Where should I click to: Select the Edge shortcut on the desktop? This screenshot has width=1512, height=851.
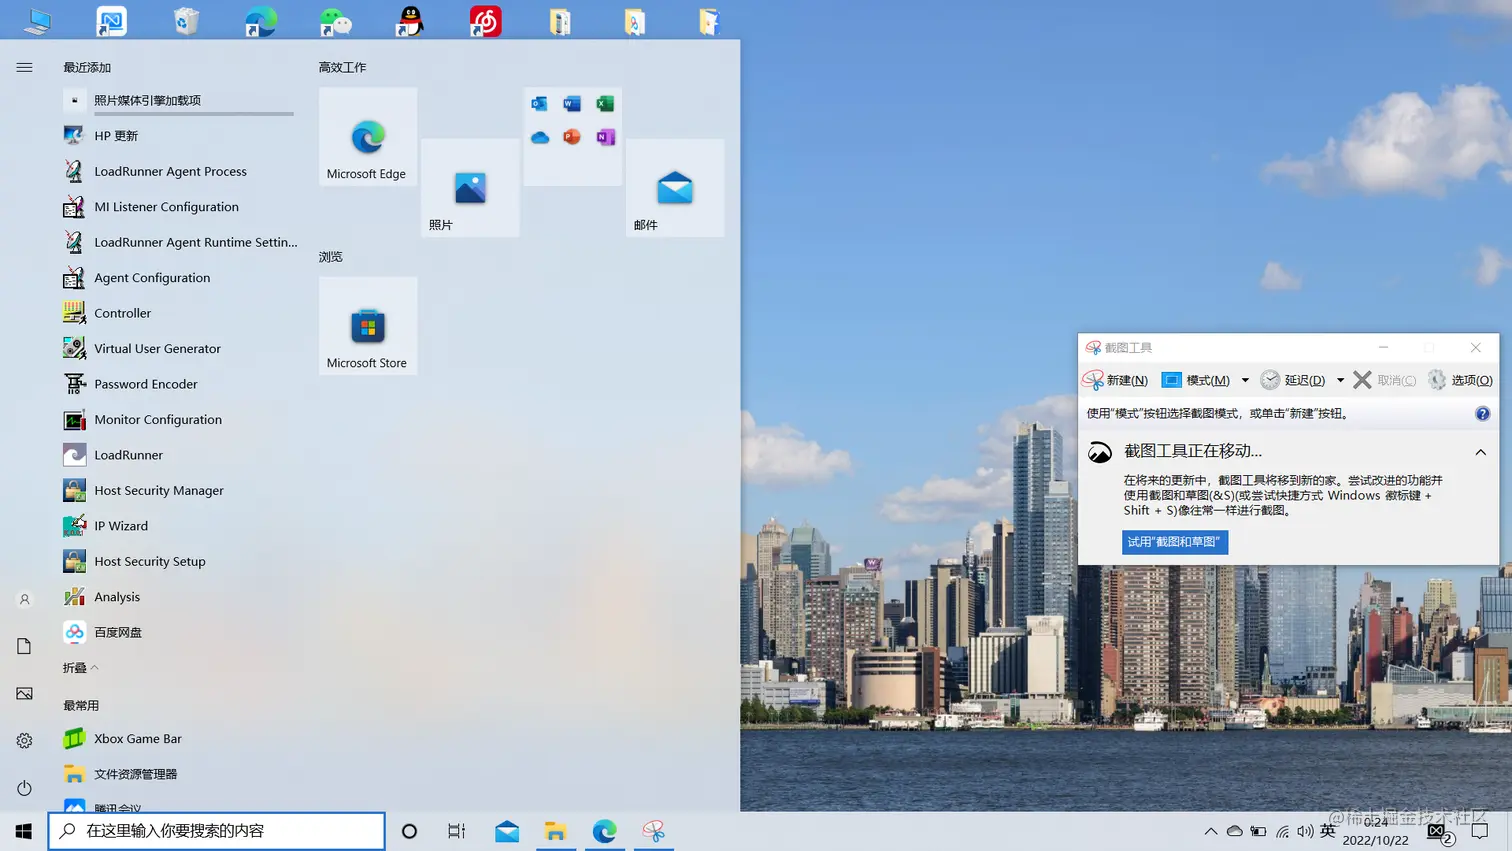point(261,21)
